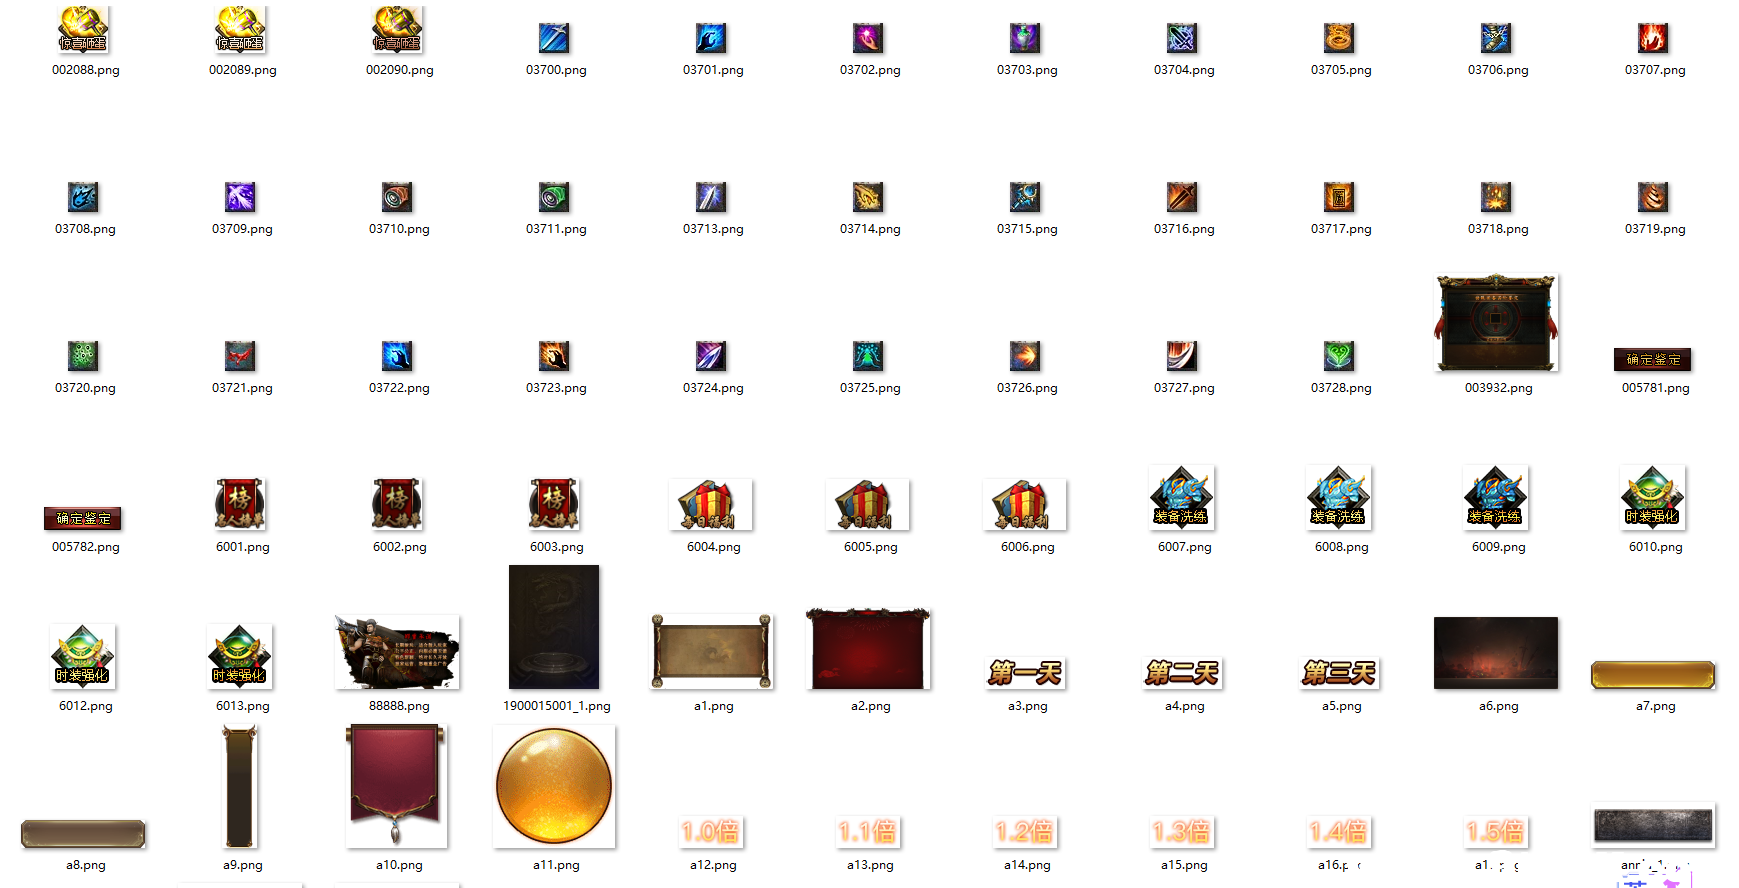
Task: Click the 005781.png confirm button image
Action: point(1653,360)
